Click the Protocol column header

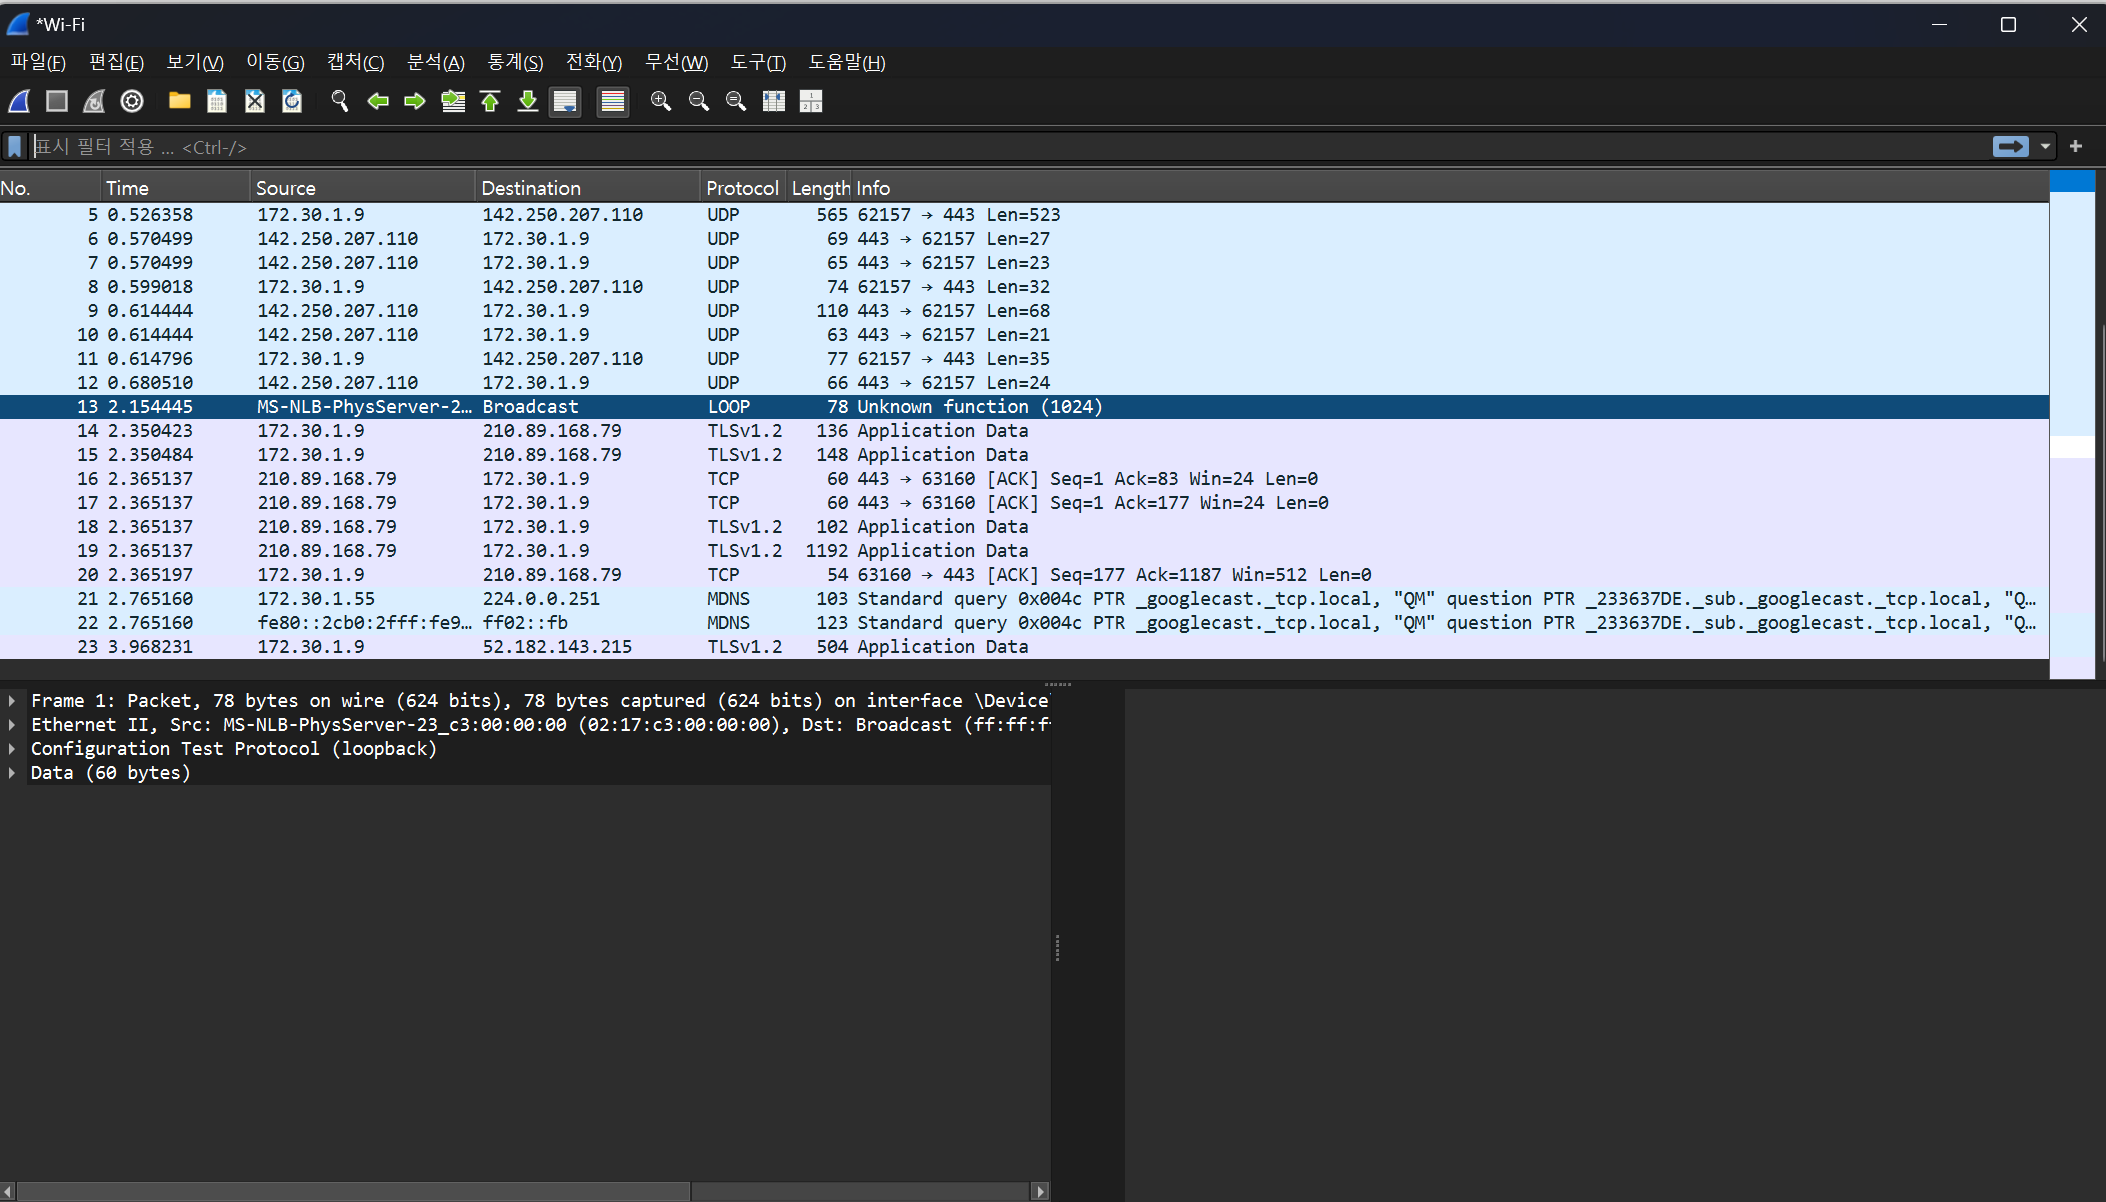coord(741,188)
